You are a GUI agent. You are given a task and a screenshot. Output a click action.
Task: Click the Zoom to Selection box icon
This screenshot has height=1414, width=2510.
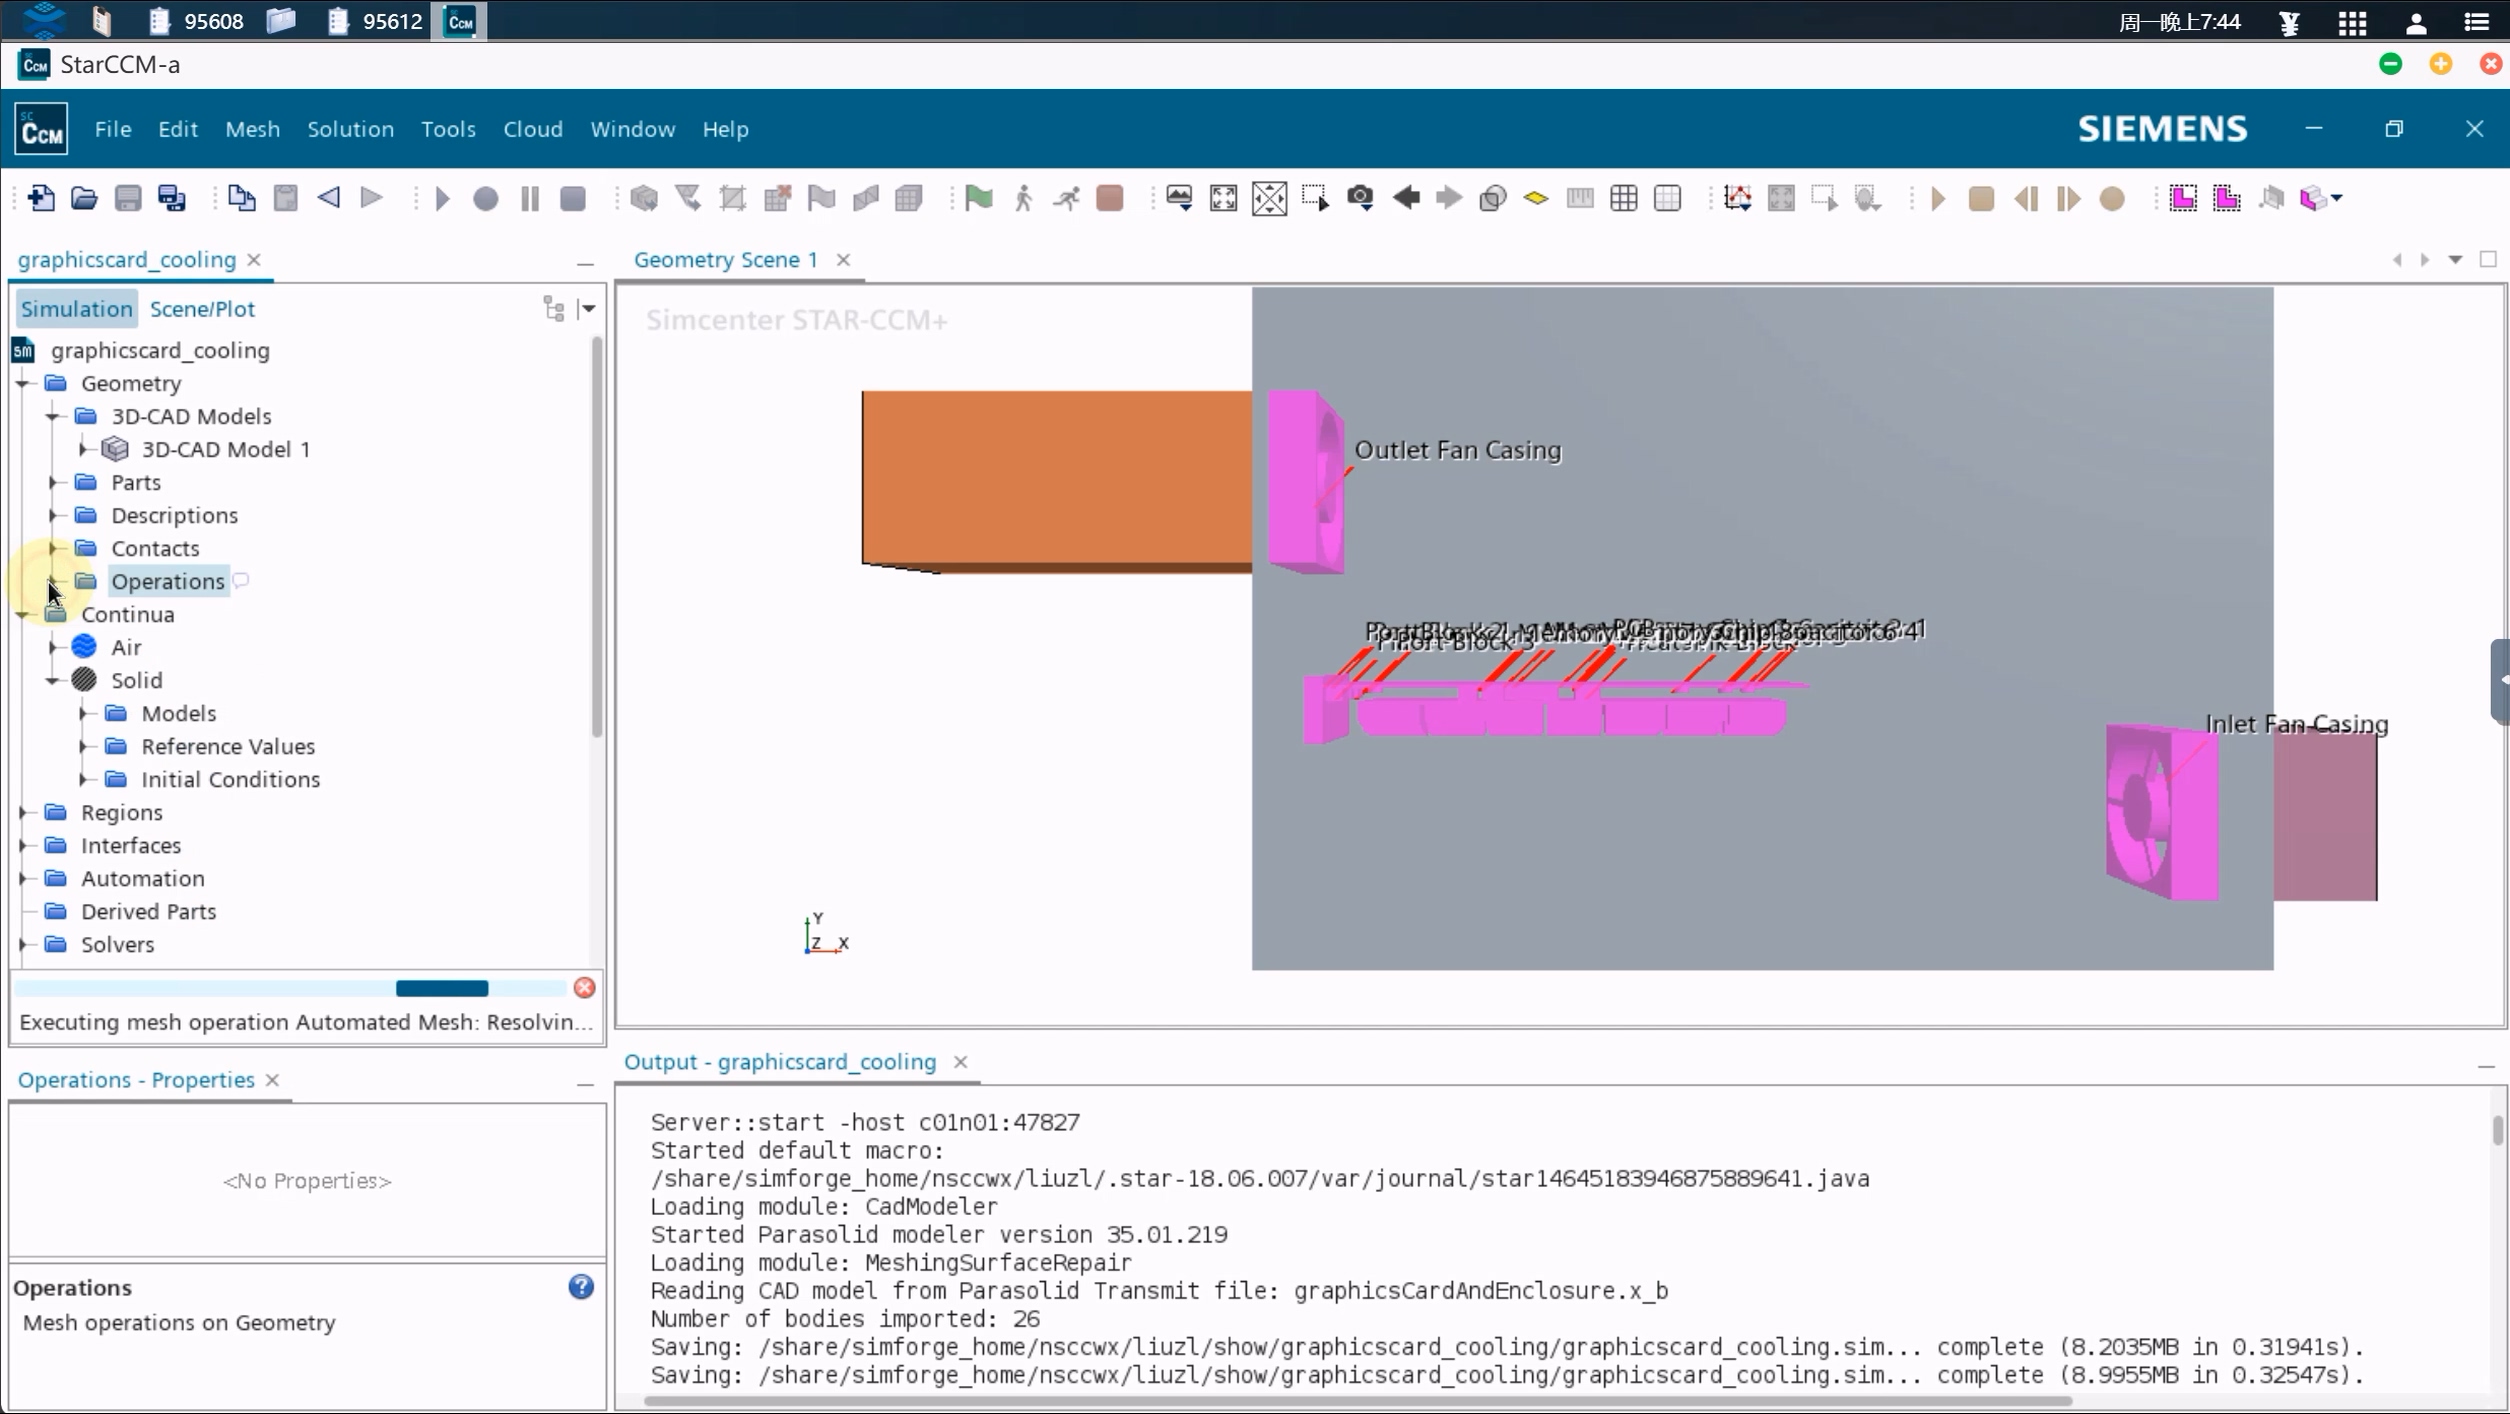1315,198
